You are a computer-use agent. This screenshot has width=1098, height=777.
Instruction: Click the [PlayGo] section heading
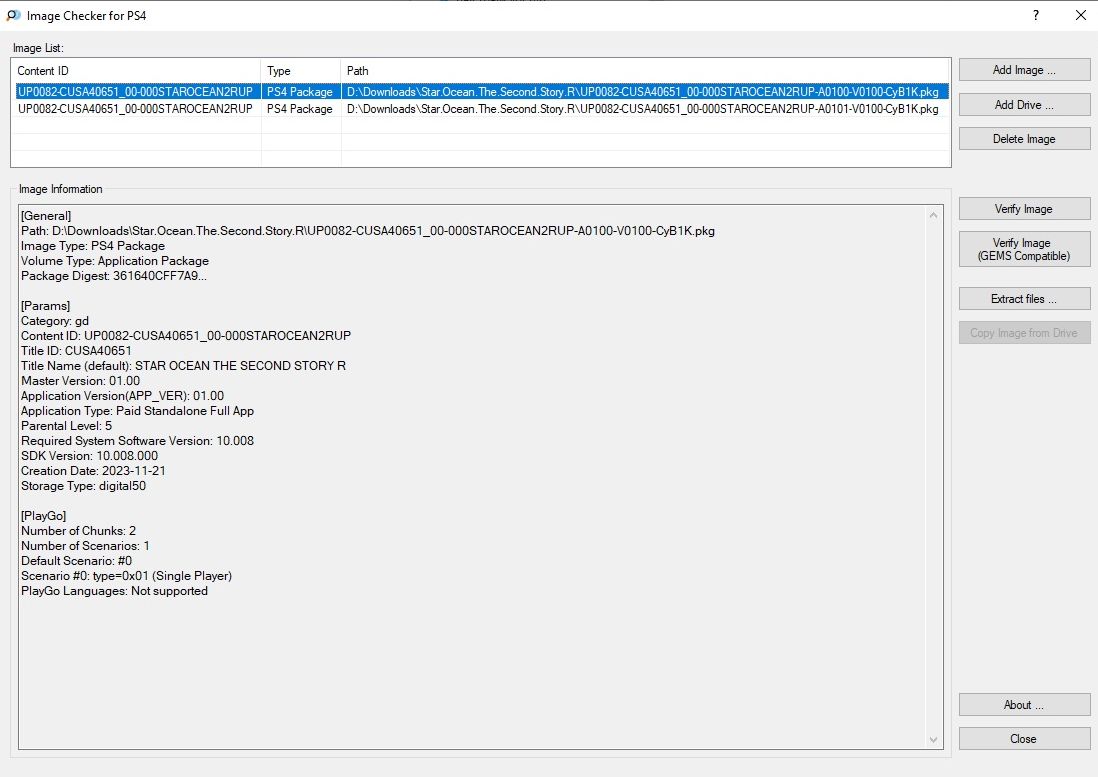click(43, 516)
